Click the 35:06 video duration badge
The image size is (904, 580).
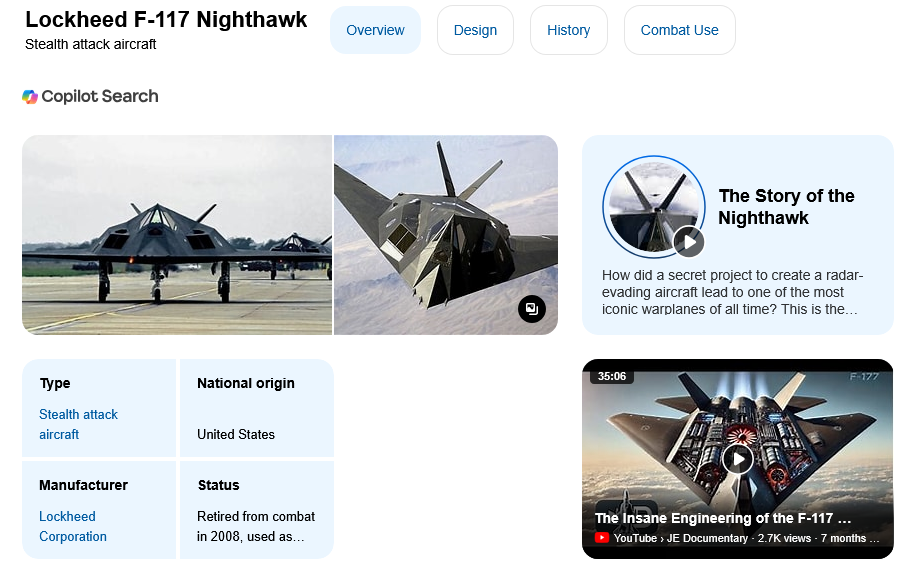coord(612,376)
